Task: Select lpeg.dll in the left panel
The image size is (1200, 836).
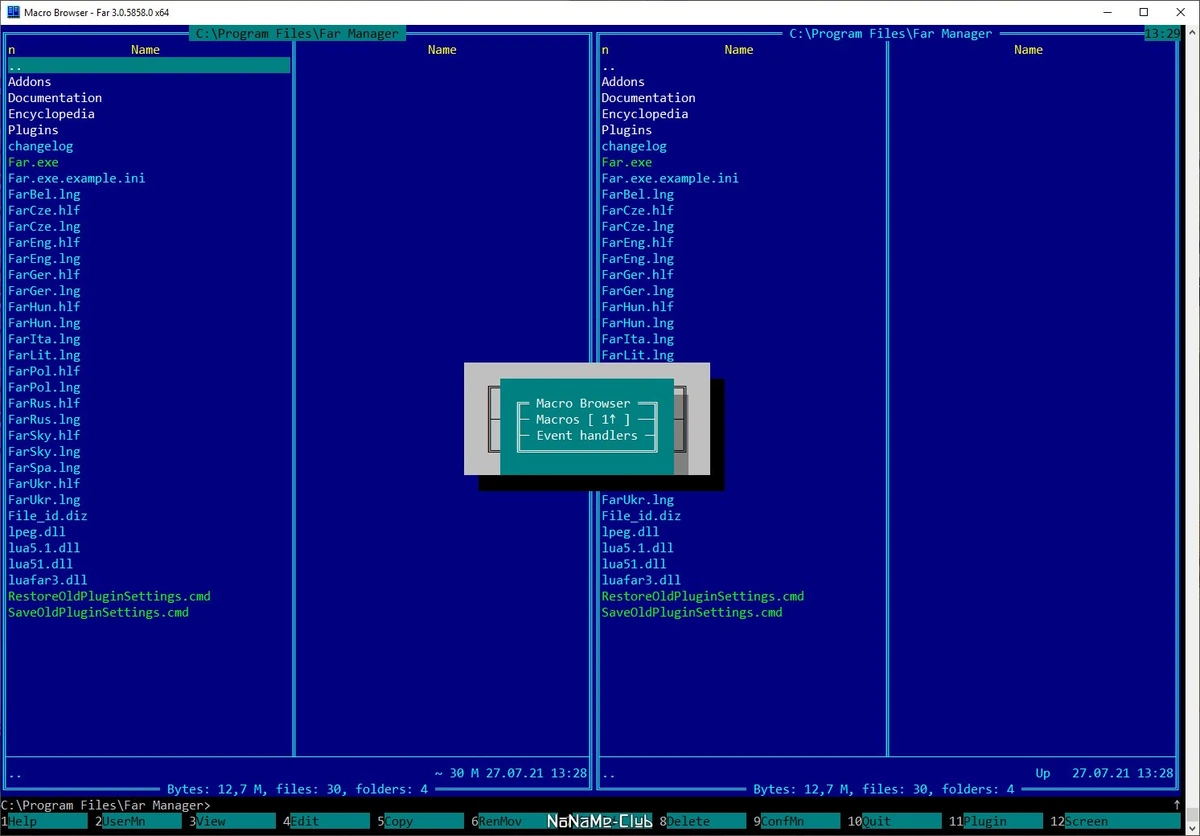Action: (x=37, y=532)
